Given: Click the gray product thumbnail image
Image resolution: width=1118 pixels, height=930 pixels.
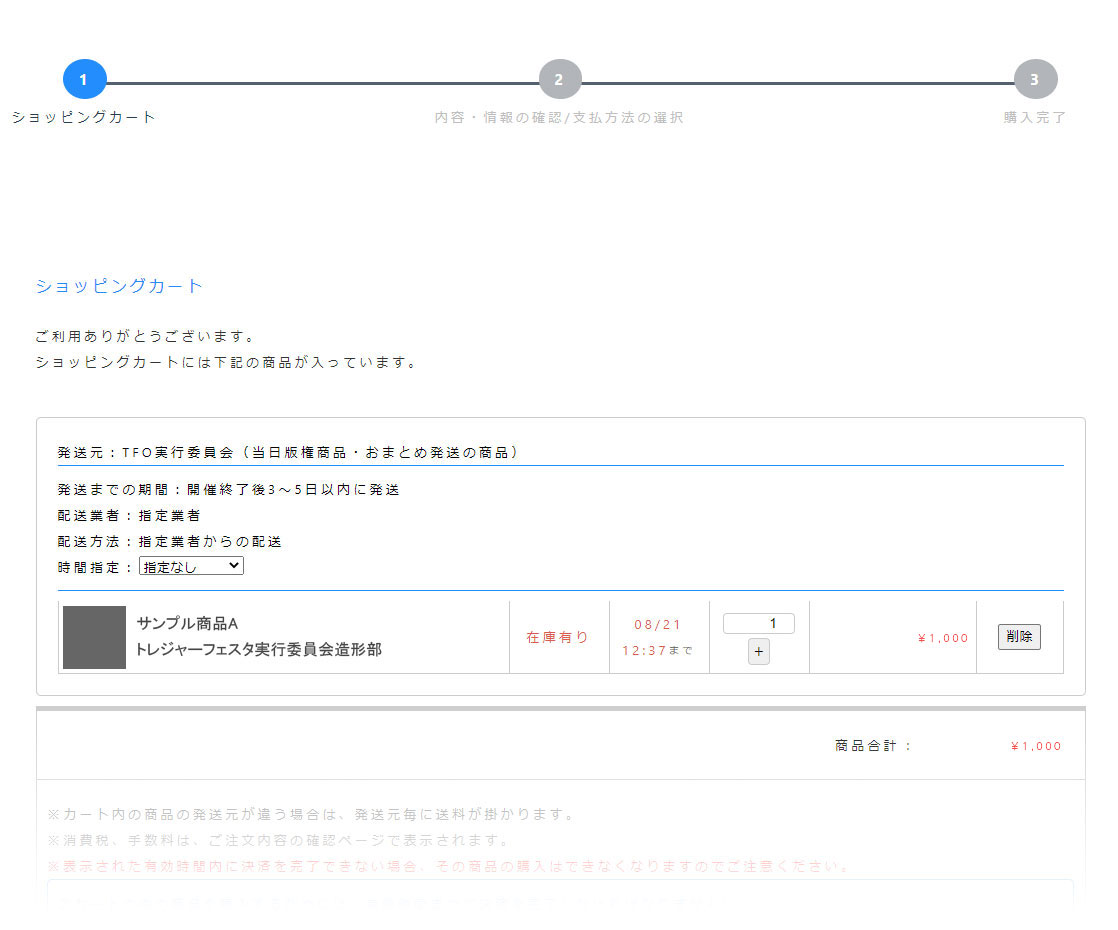Looking at the screenshot, I should click(x=94, y=637).
